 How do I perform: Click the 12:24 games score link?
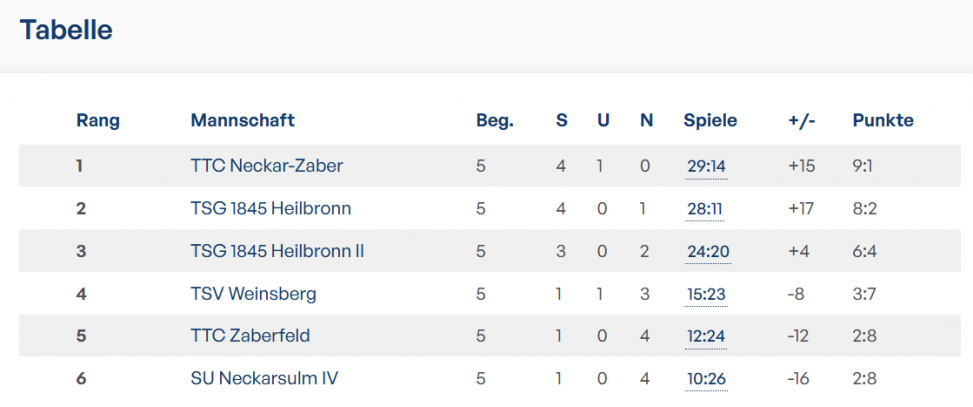tap(706, 336)
